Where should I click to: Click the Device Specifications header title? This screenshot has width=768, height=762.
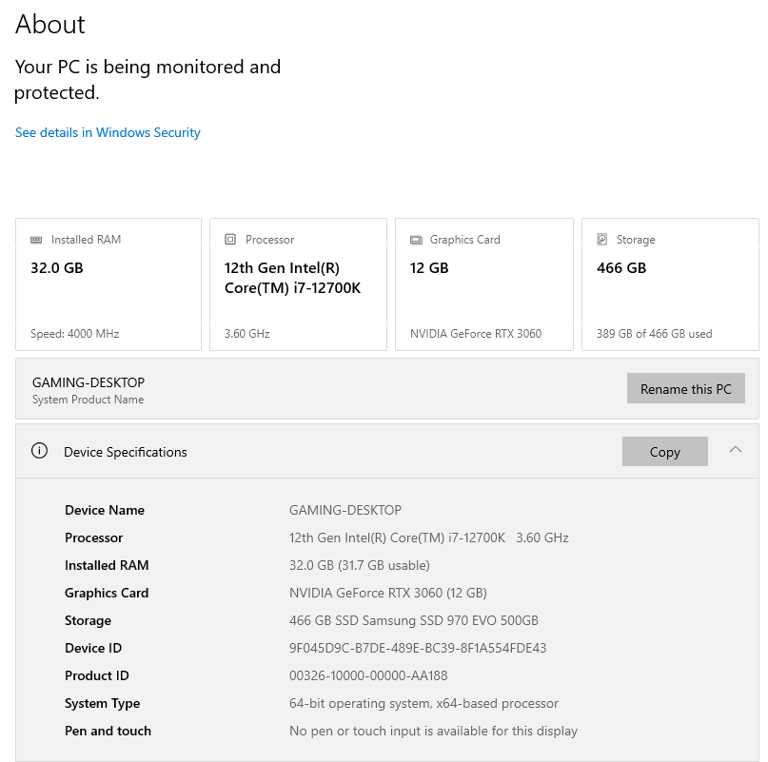pyautogui.click(x=125, y=452)
